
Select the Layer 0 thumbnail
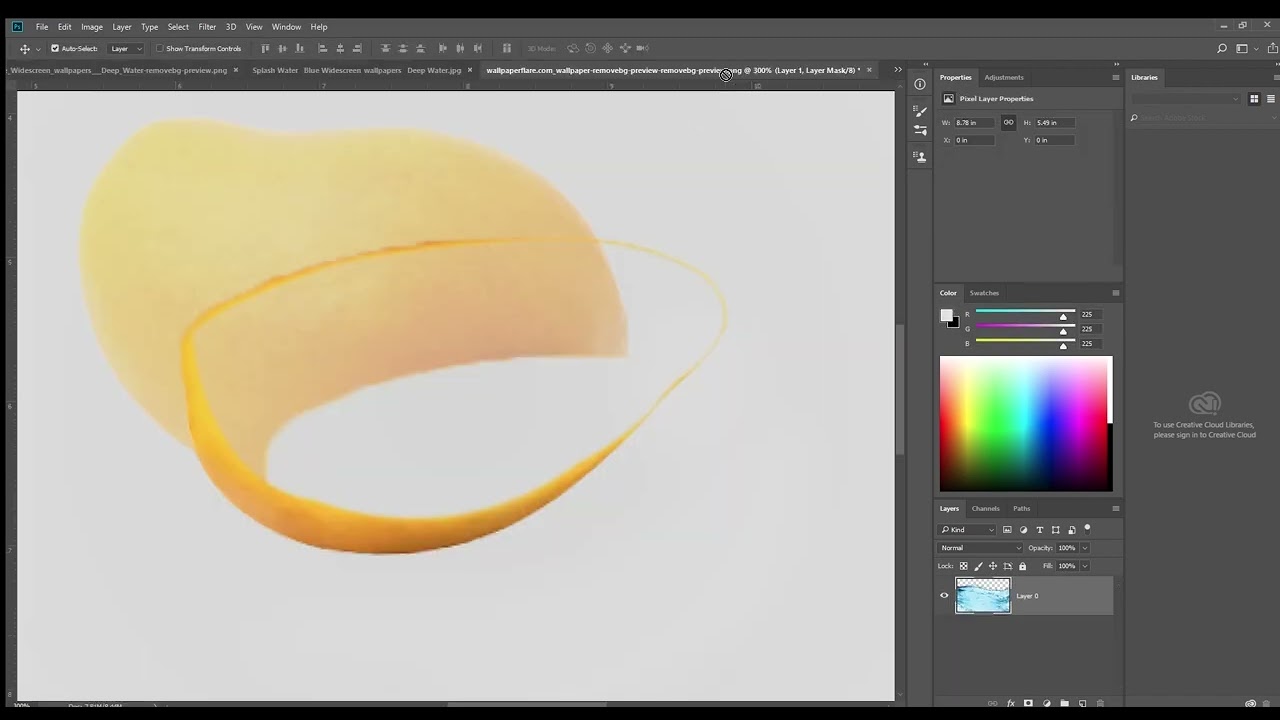pos(983,595)
